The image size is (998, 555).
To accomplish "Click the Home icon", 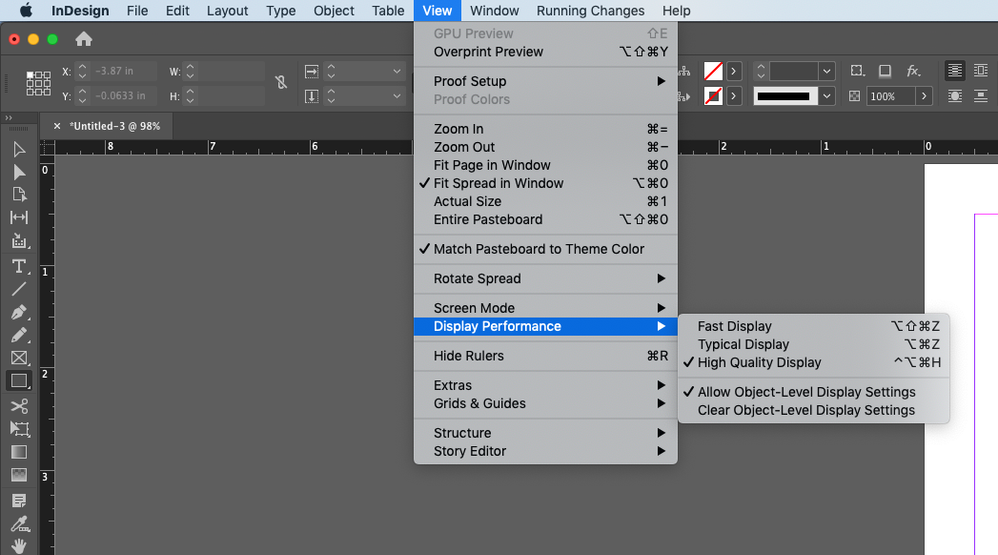I will [x=84, y=39].
